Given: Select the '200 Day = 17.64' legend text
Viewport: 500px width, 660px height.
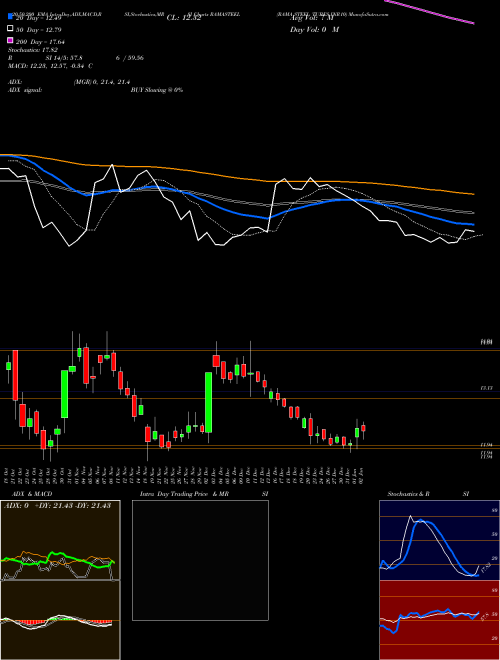Looking at the screenshot, I should point(40,41).
